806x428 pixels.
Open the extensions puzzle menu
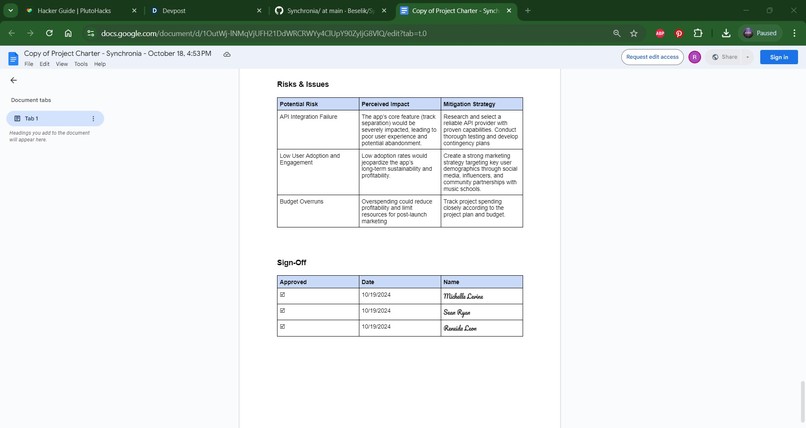point(698,33)
